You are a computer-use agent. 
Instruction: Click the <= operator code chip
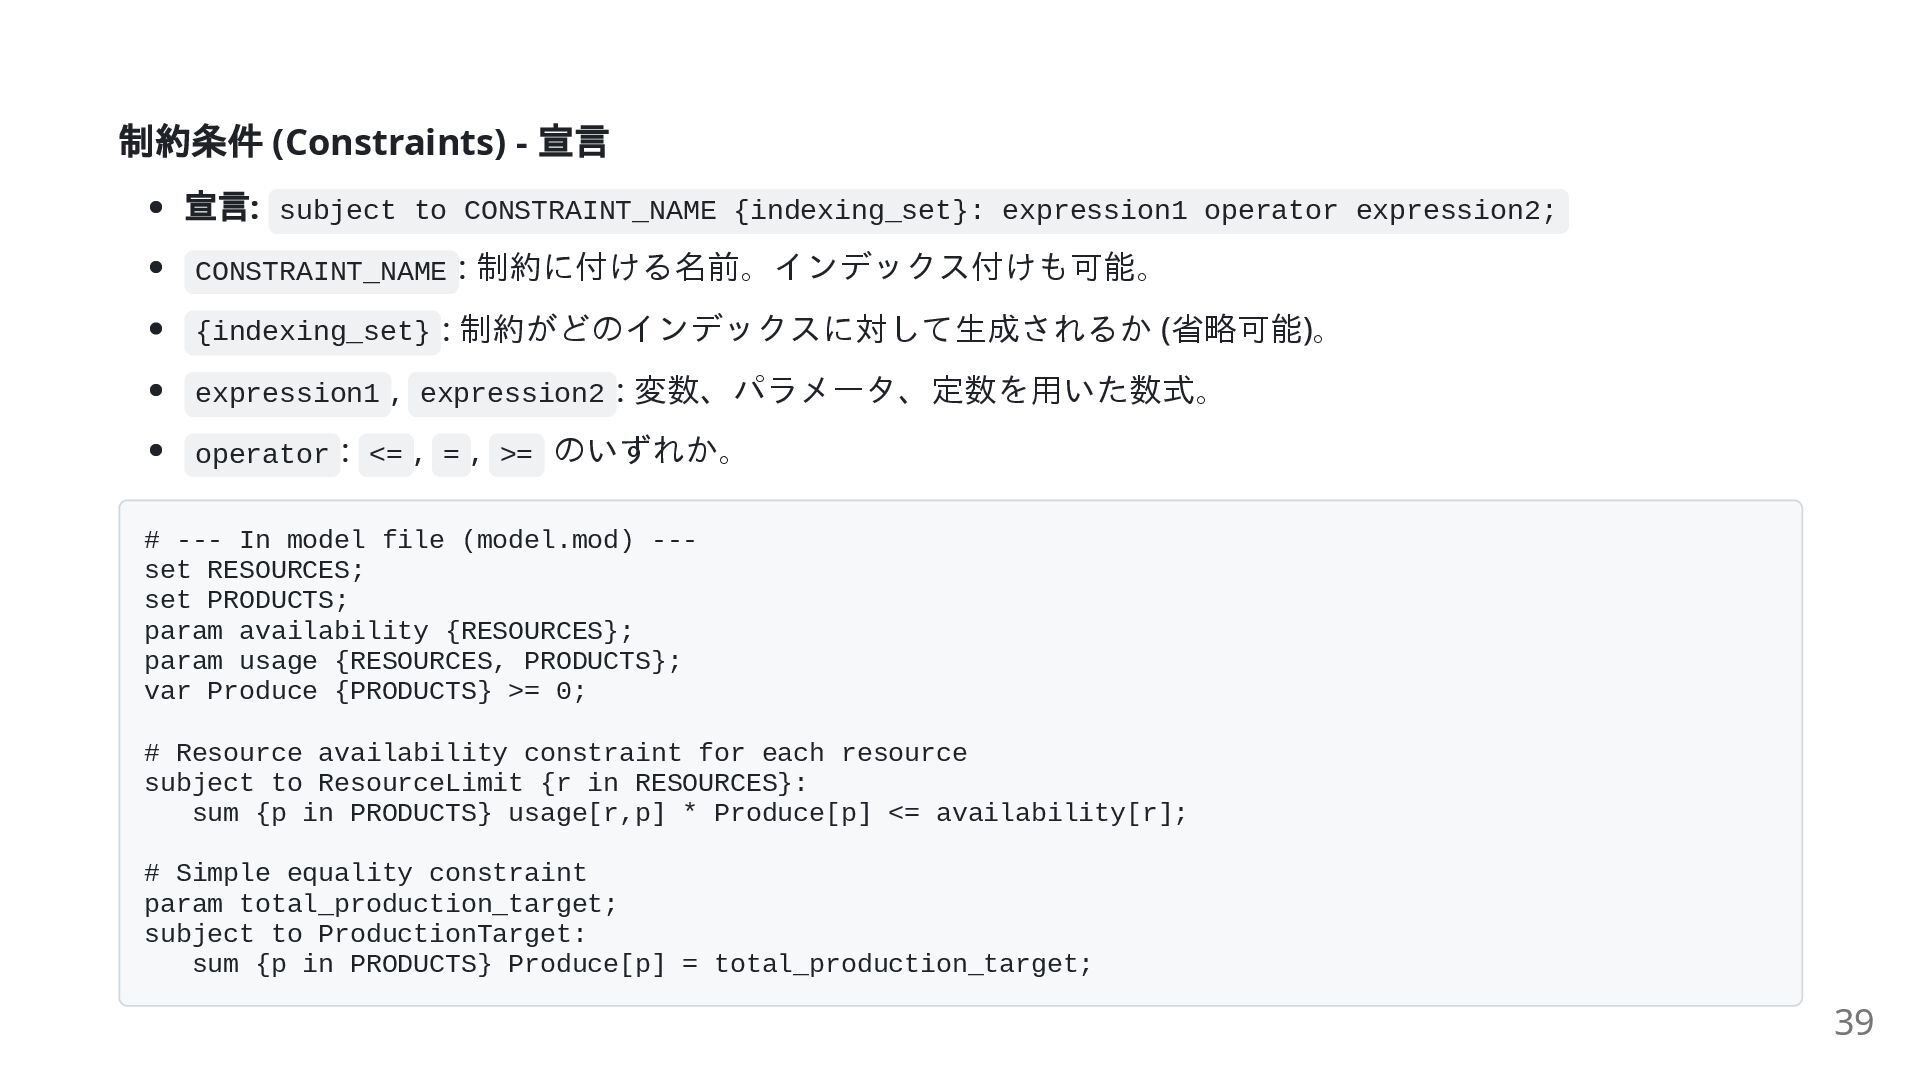coord(385,455)
